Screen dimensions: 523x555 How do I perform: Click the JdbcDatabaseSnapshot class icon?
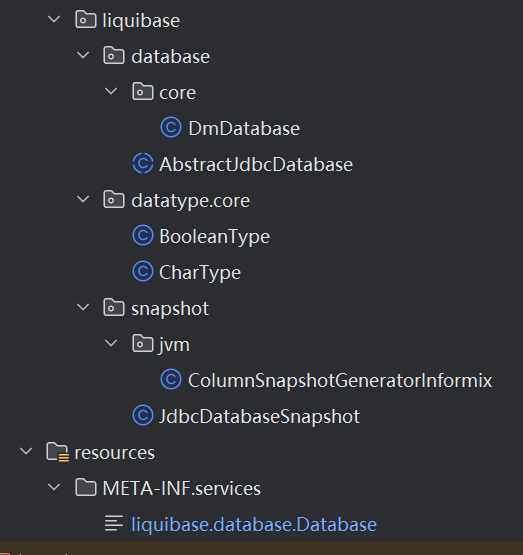tap(143, 416)
